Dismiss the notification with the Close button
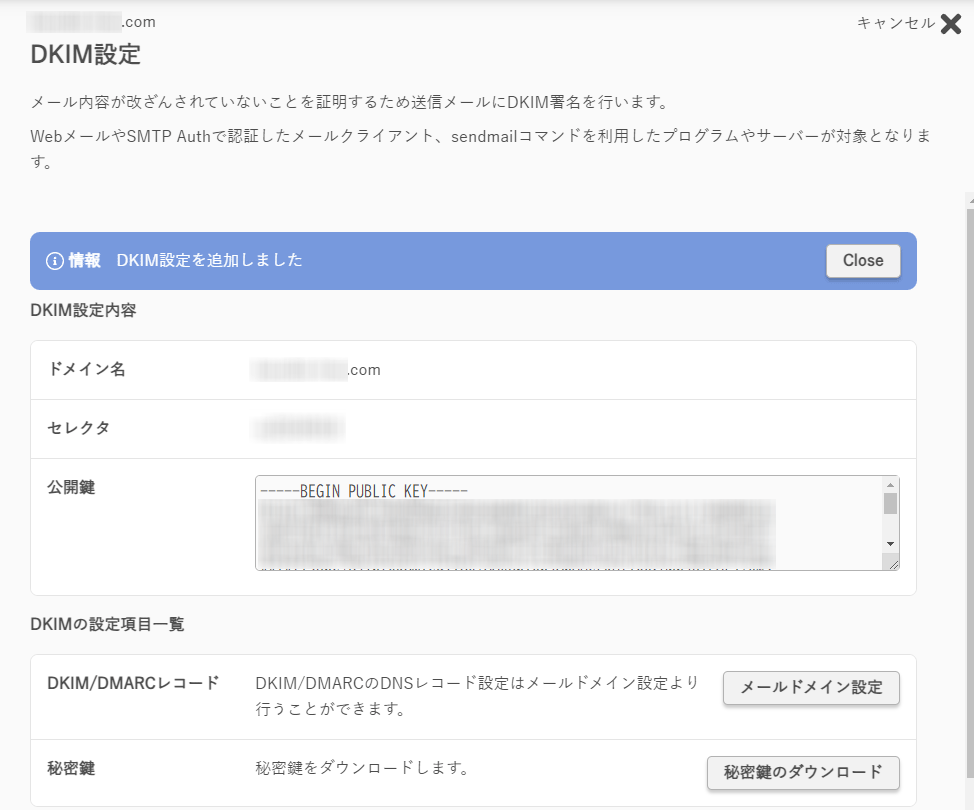Image resolution: width=974 pixels, height=810 pixels. pos(862,261)
